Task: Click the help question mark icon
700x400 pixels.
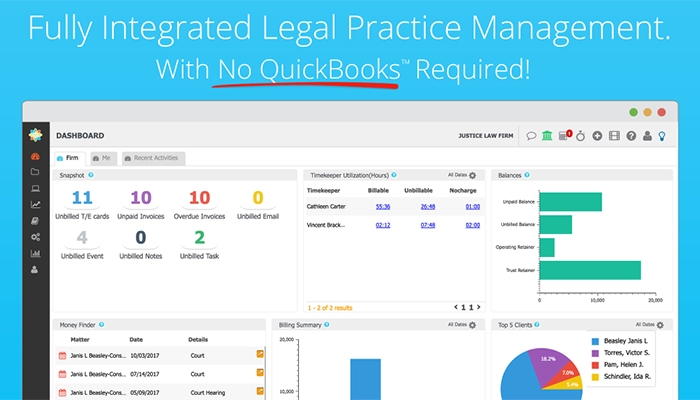Action: pyautogui.click(x=630, y=136)
